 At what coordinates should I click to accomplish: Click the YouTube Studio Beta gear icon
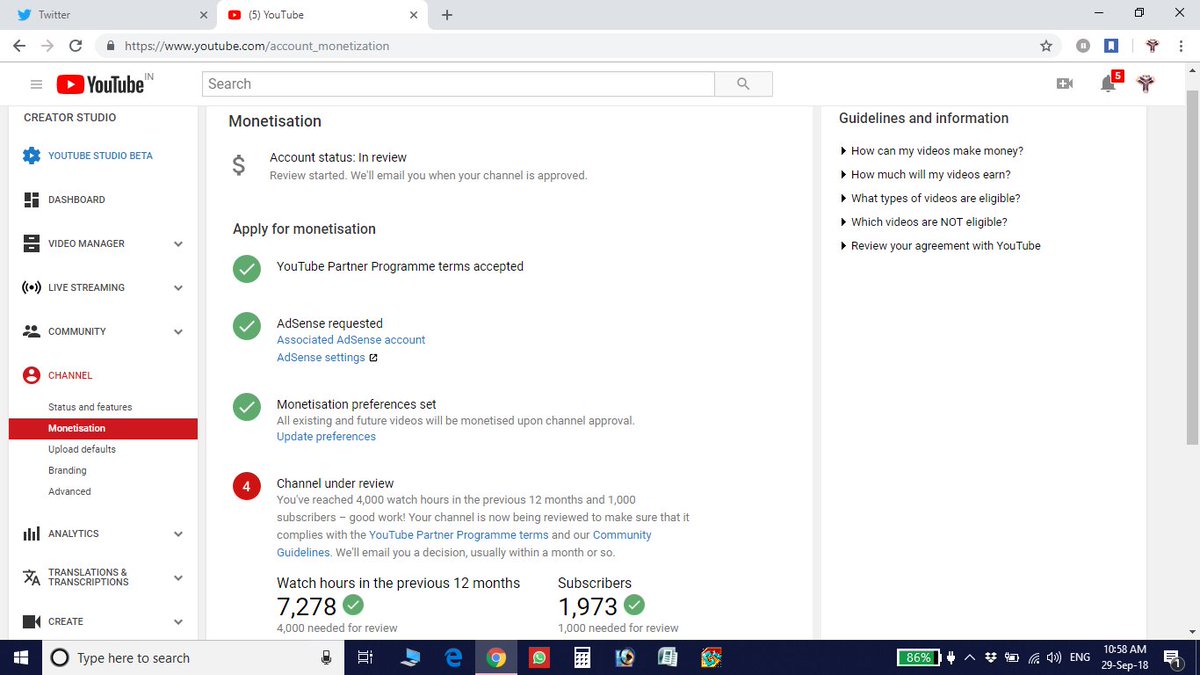[x=31, y=156]
